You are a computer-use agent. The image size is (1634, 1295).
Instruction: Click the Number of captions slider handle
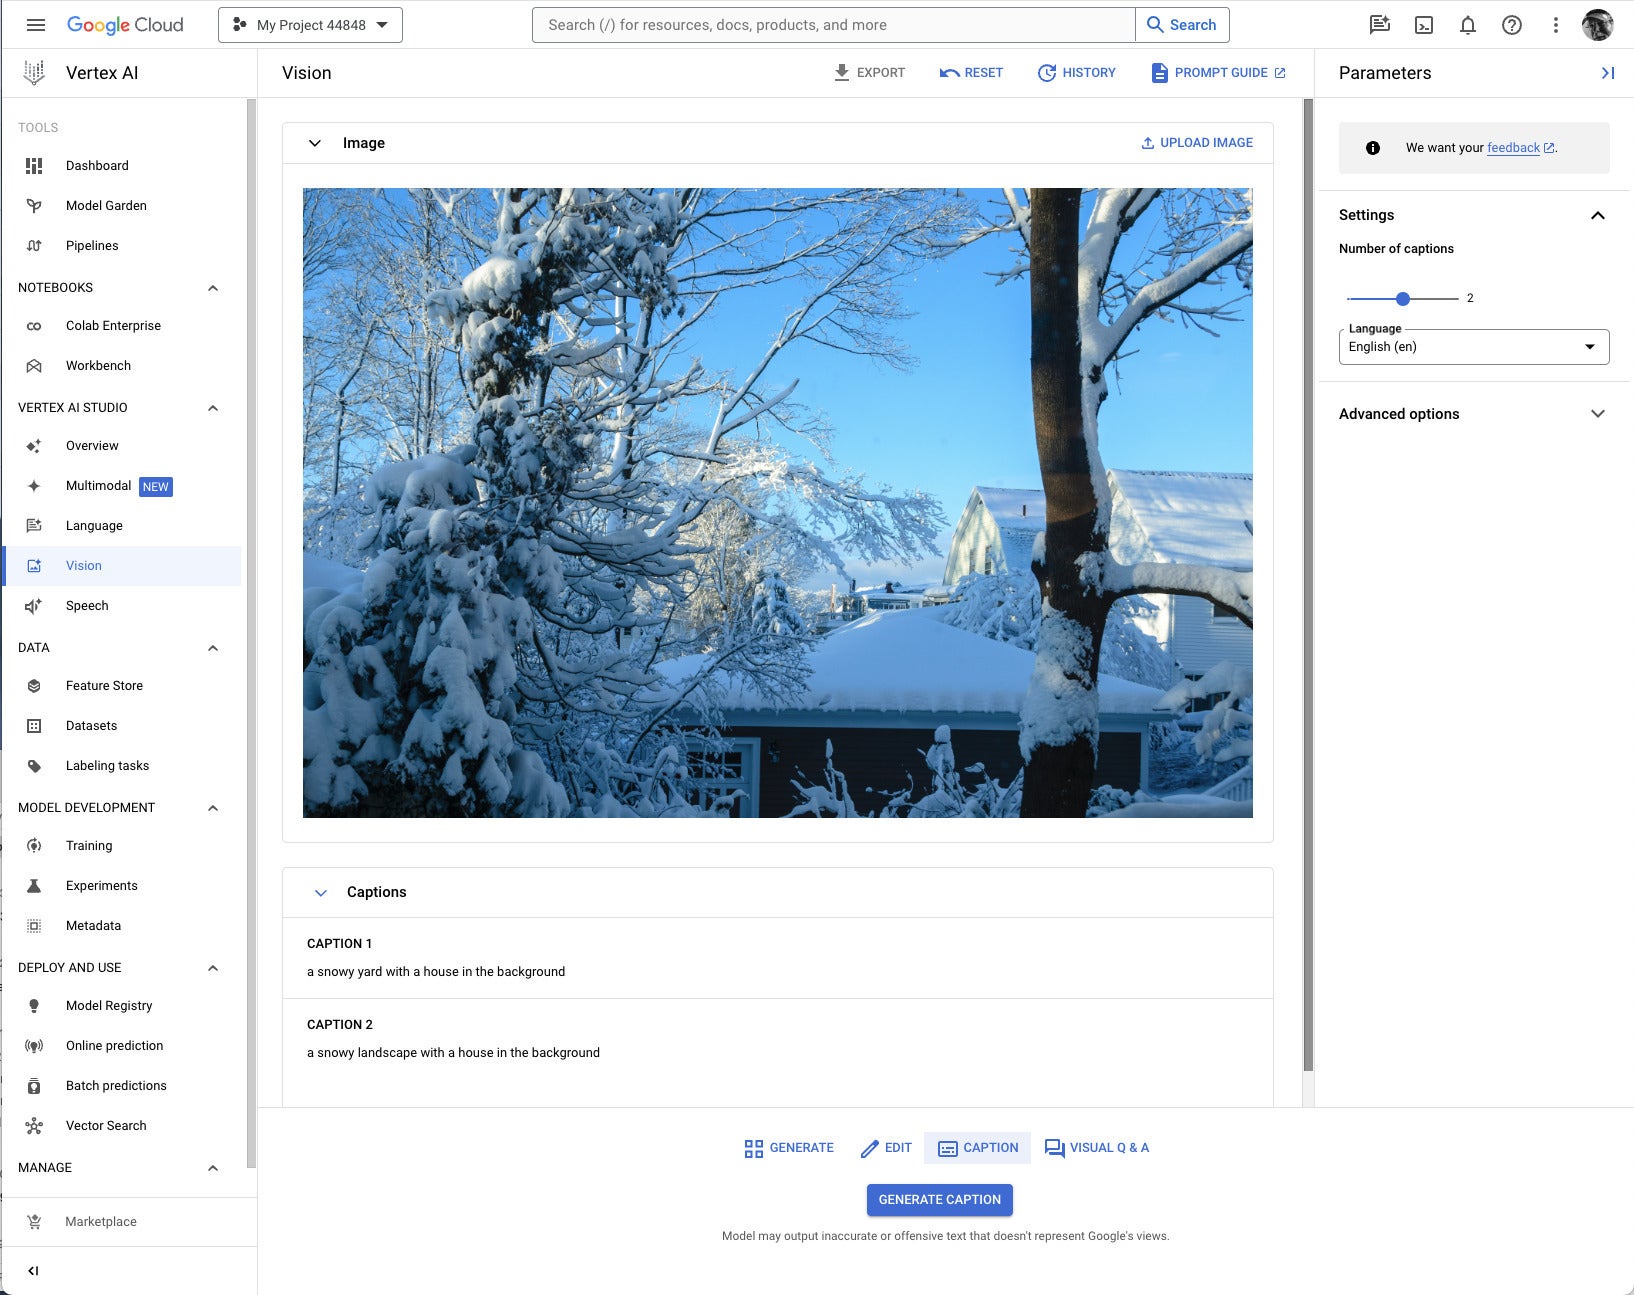(x=1403, y=298)
